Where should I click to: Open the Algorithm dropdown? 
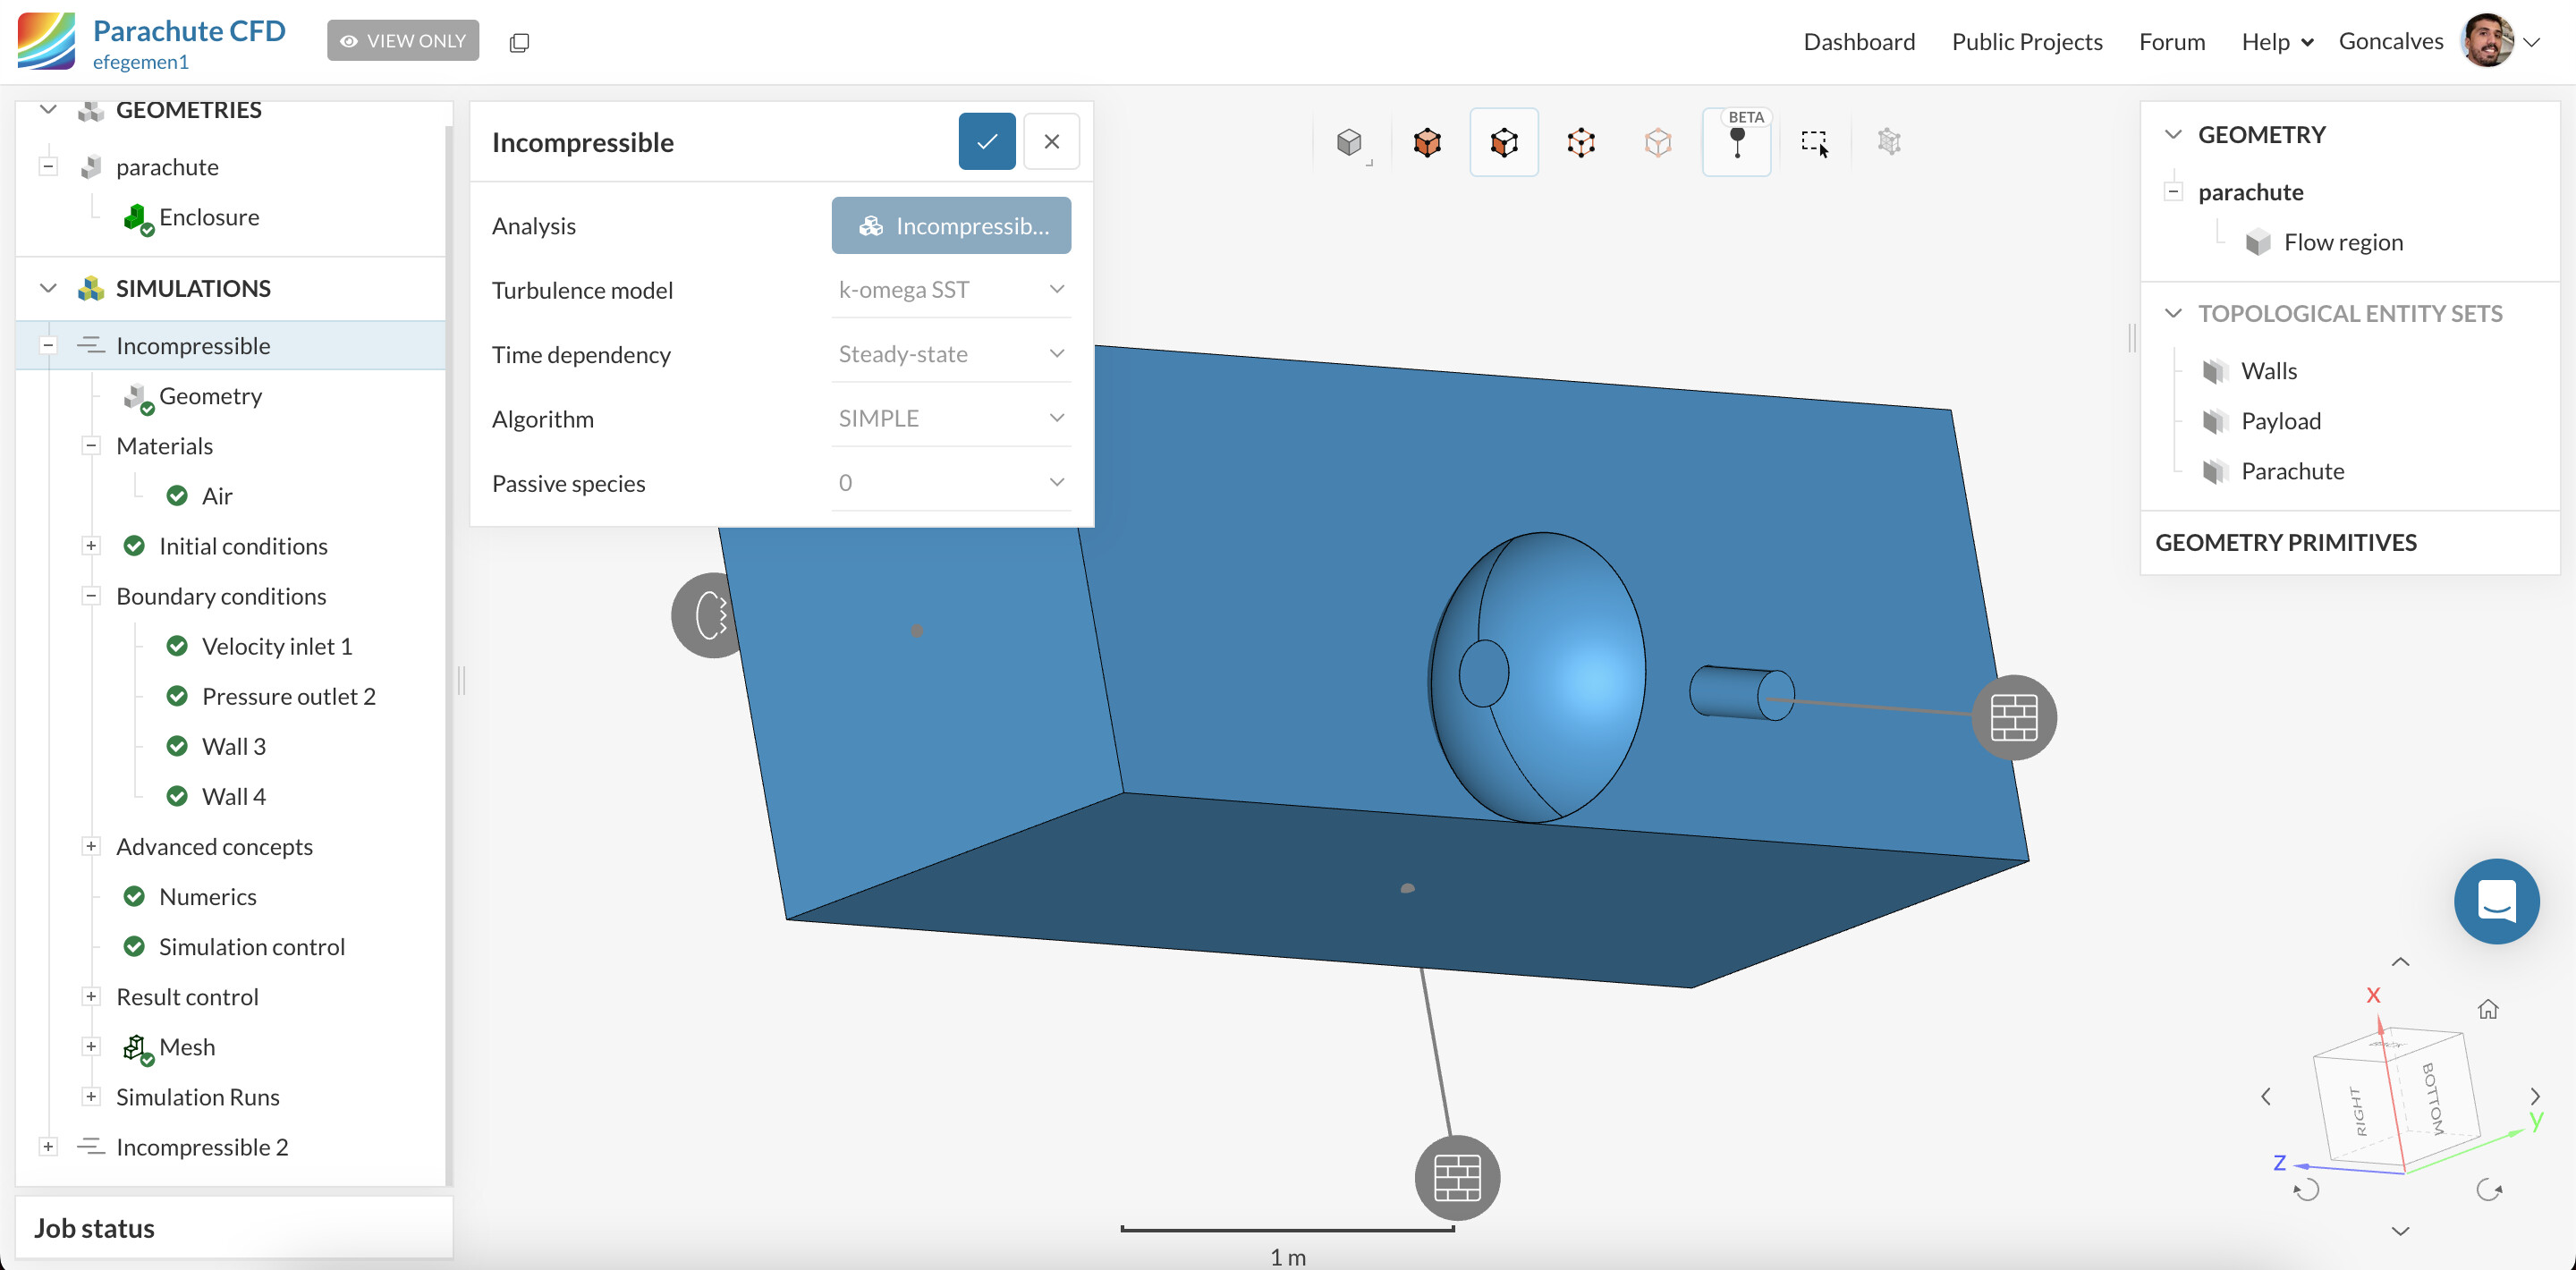click(950, 419)
